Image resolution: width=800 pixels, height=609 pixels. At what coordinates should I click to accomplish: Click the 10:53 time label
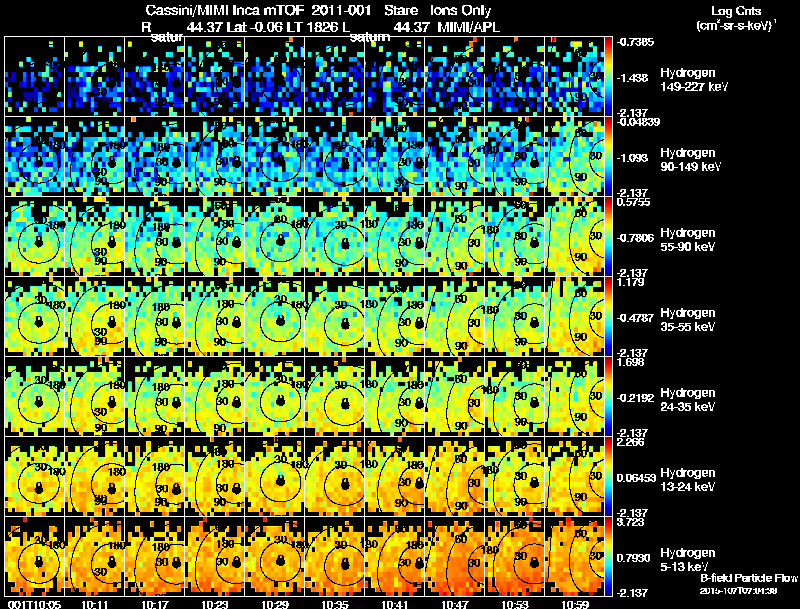(x=515, y=604)
